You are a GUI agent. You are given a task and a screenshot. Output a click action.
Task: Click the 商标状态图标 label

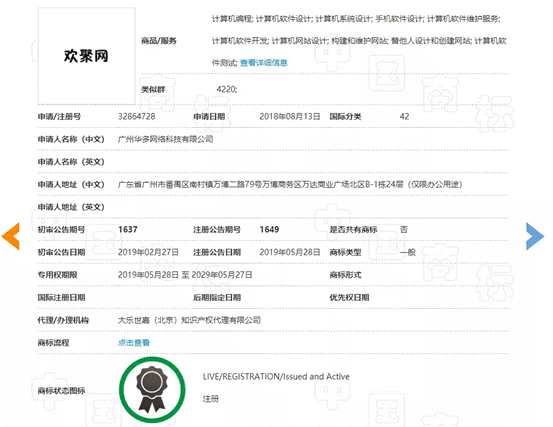click(x=61, y=390)
